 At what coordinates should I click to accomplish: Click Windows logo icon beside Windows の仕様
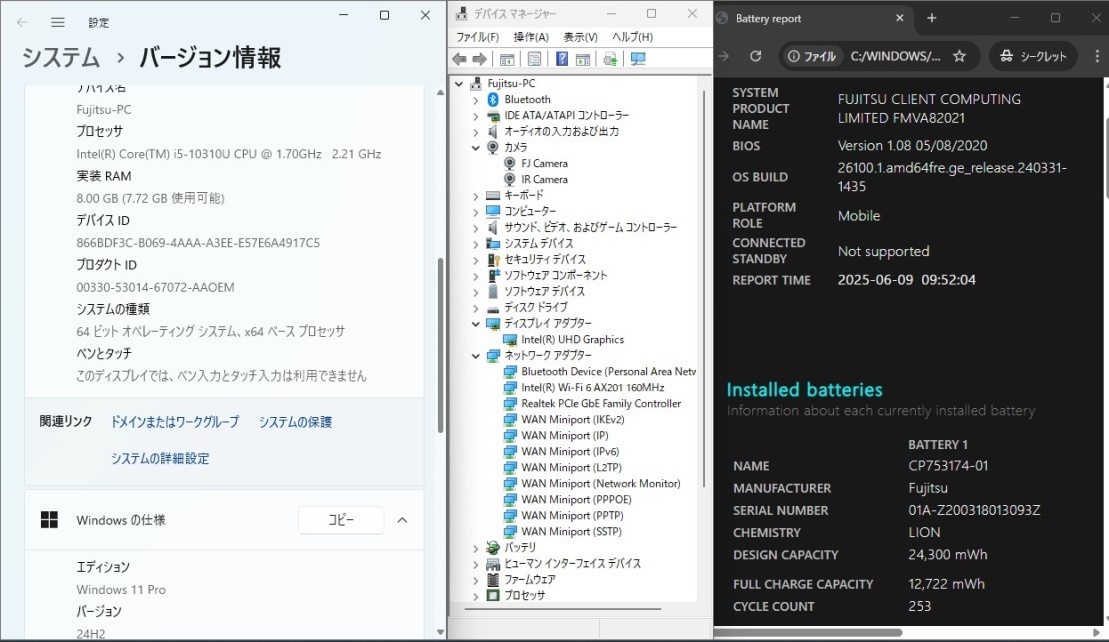50,520
